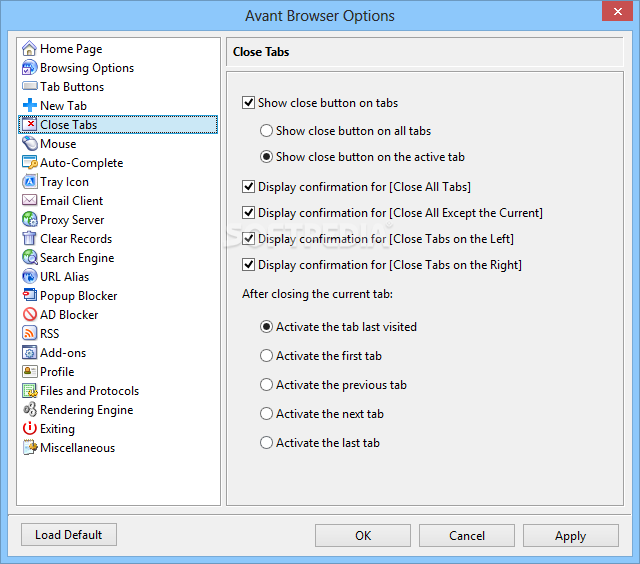The width and height of the screenshot is (640, 564).
Task: Click the Search Engine magnifier icon
Action: pos(29,258)
